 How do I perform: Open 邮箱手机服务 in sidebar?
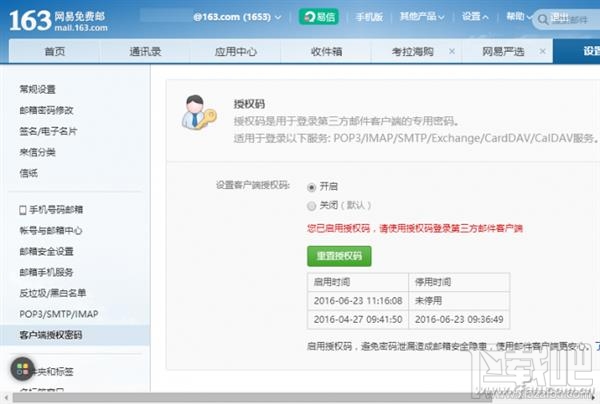pyautogui.click(x=46, y=272)
